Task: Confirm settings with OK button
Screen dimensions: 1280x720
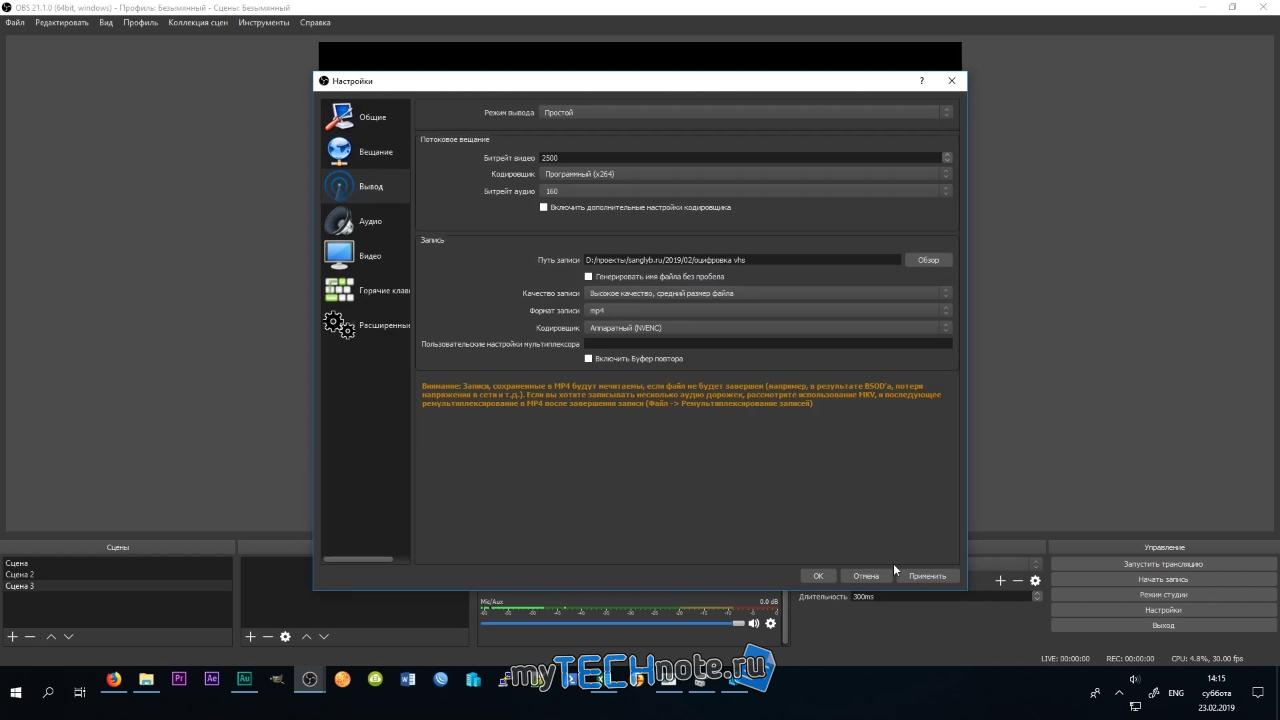Action: point(818,576)
